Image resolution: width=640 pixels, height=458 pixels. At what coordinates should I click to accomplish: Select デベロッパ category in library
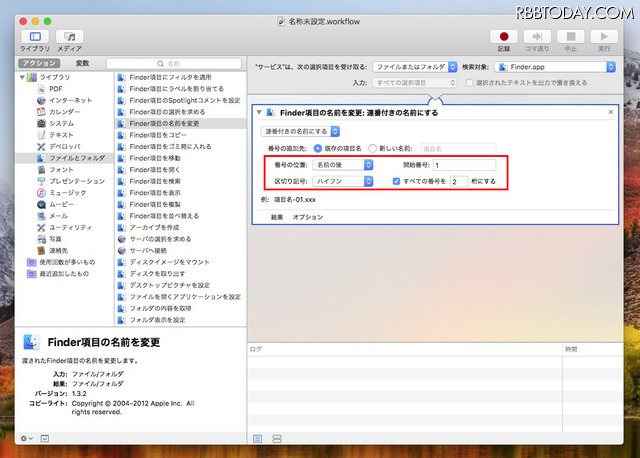tap(64, 147)
